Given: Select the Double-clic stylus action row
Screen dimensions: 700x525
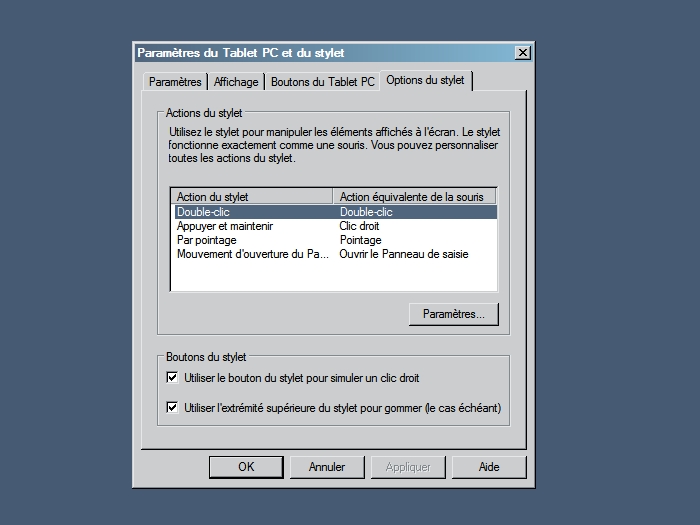Looking at the screenshot, I should [336, 212].
